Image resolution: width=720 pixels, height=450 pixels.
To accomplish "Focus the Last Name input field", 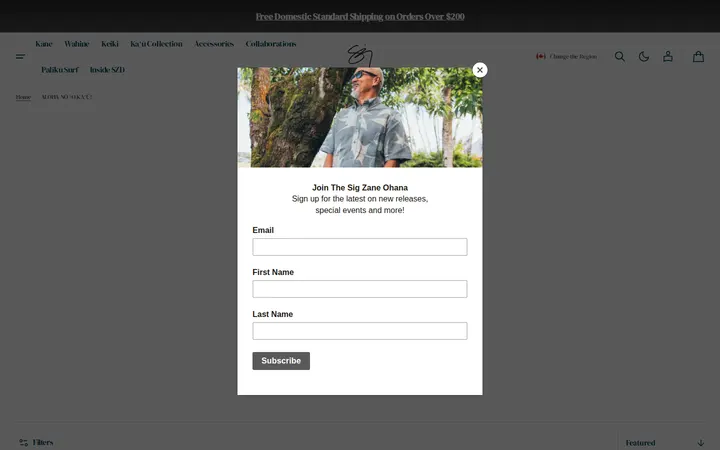I will point(360,331).
